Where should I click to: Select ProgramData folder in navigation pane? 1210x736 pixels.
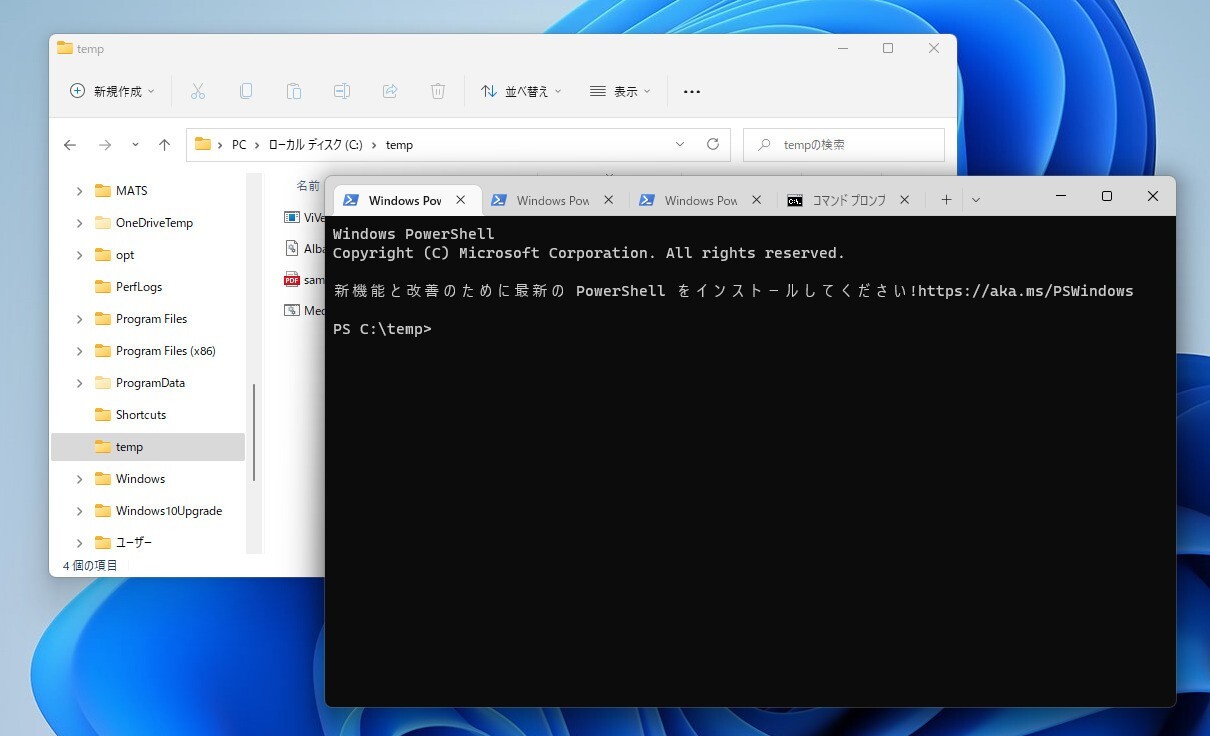tap(148, 383)
